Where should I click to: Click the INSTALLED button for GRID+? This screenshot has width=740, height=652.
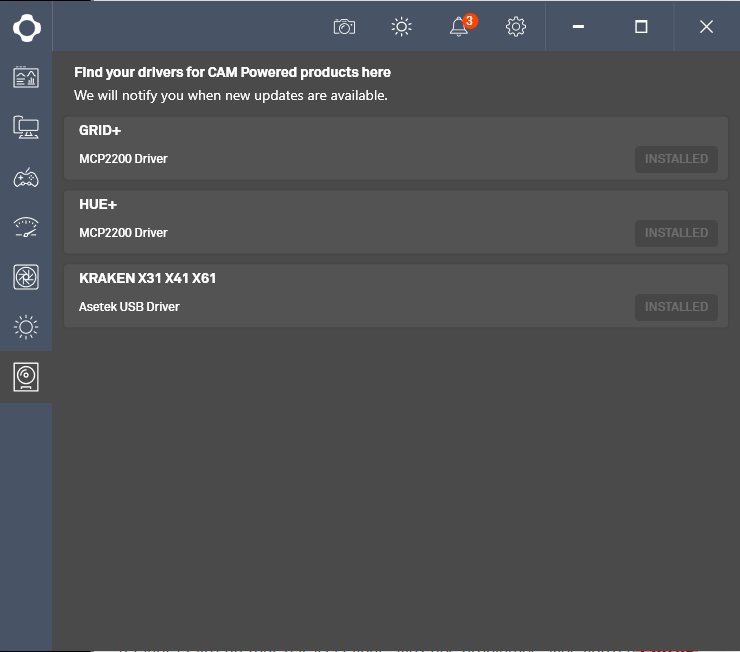676,159
